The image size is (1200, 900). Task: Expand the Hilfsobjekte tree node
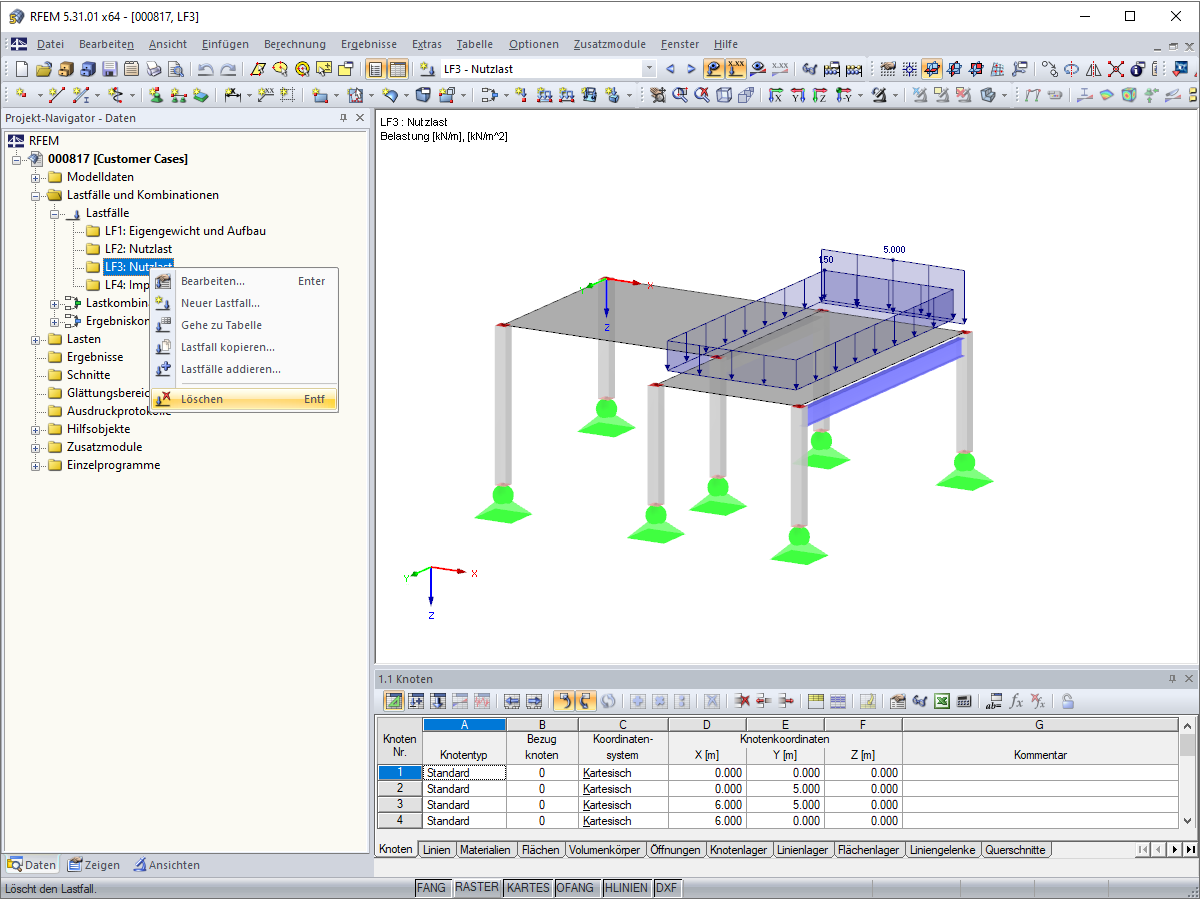tap(37, 429)
